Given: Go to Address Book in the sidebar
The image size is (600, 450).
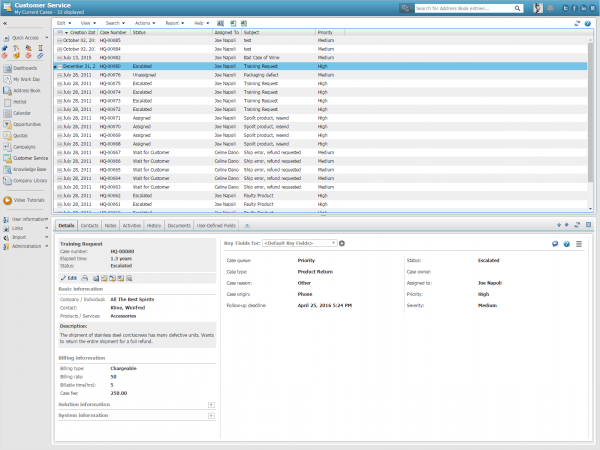Looking at the screenshot, I should [x=21, y=91].
